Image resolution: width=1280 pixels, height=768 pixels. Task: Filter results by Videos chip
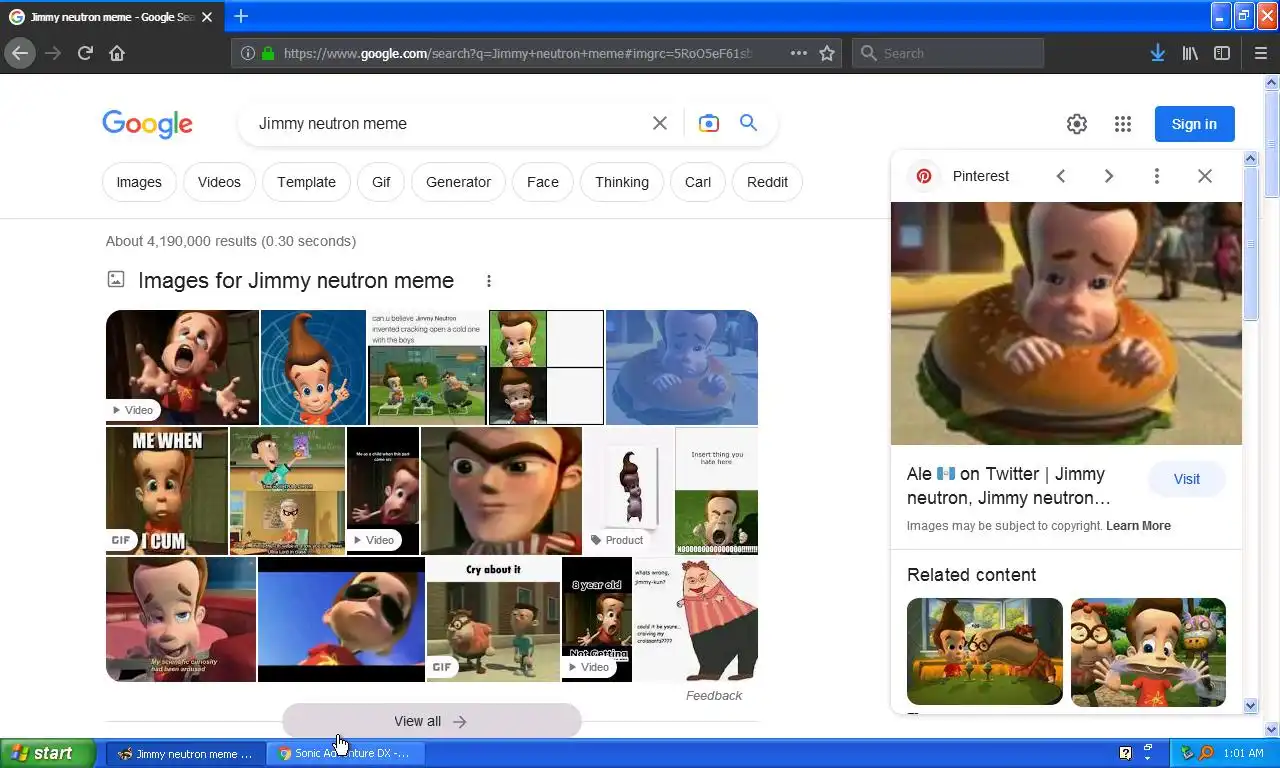[x=219, y=182]
